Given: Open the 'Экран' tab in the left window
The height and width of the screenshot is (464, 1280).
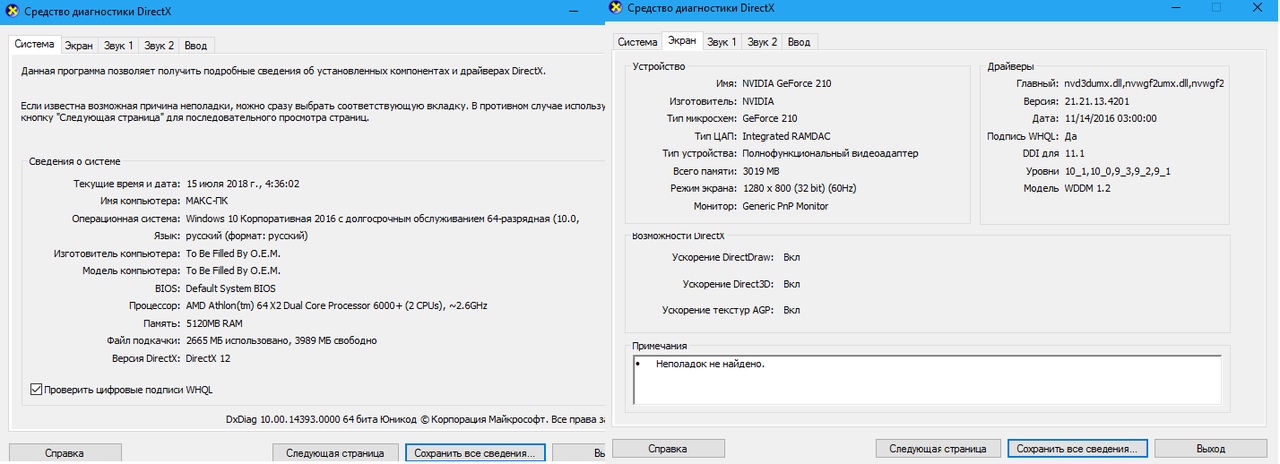Looking at the screenshot, I should [79, 45].
